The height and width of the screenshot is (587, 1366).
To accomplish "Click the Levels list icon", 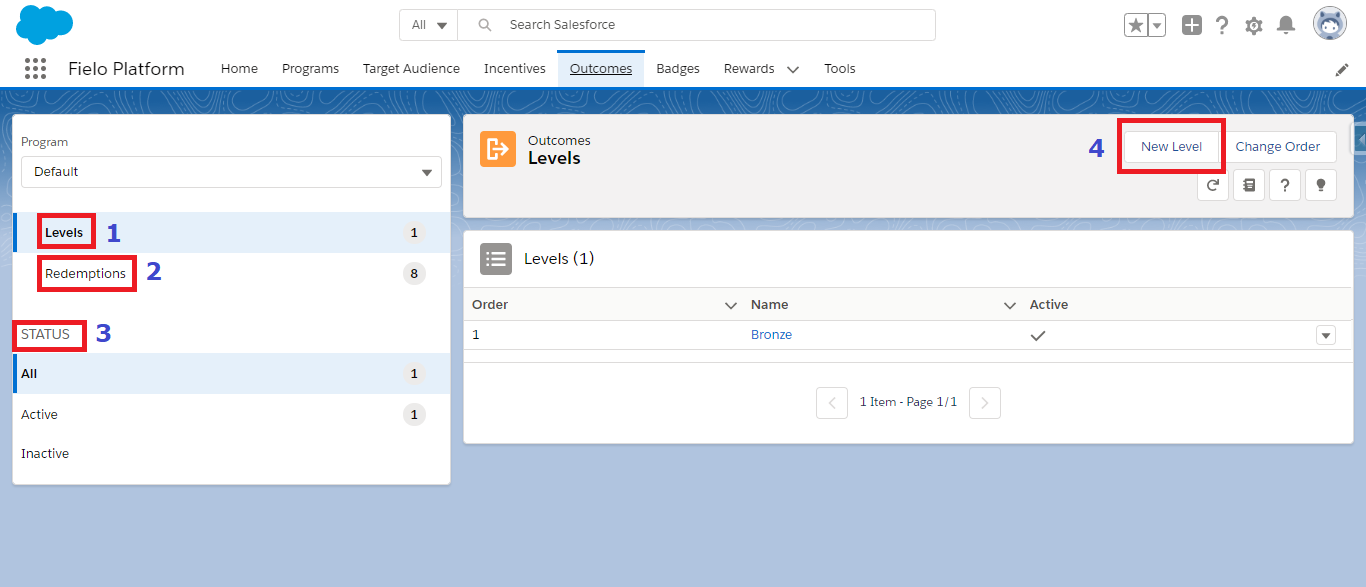I will point(496,259).
